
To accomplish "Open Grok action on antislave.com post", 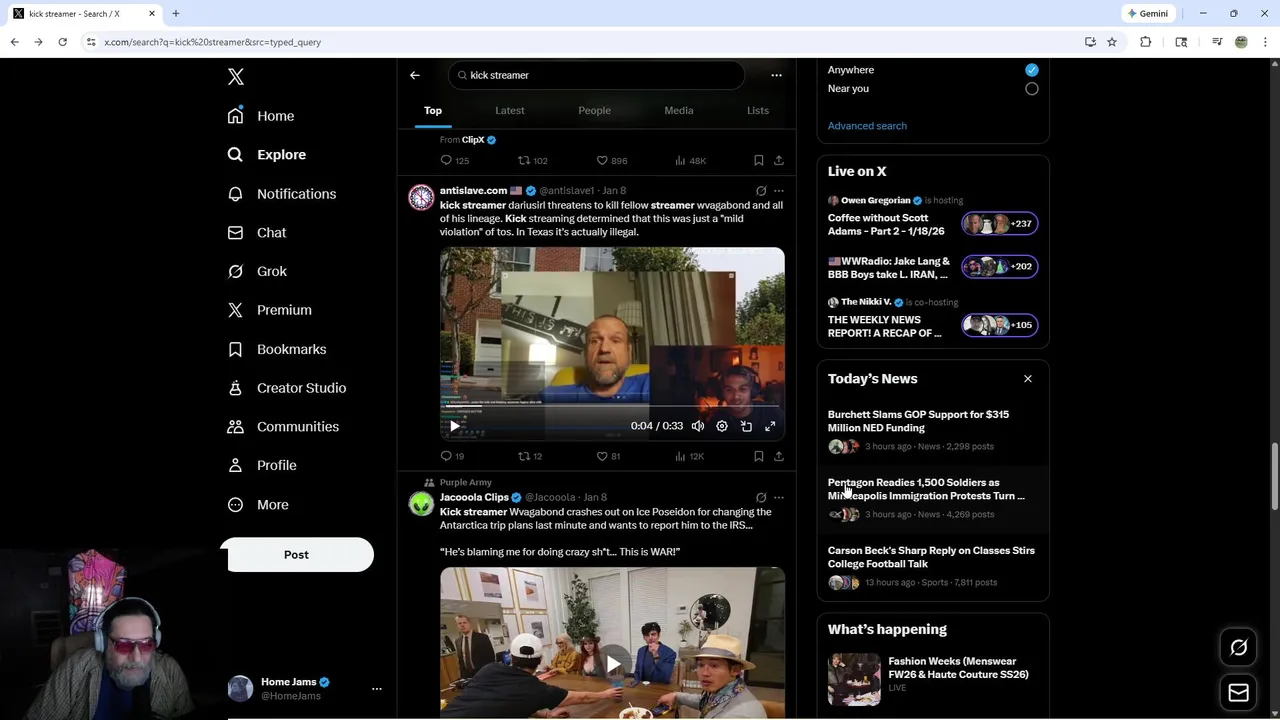I will (761, 190).
